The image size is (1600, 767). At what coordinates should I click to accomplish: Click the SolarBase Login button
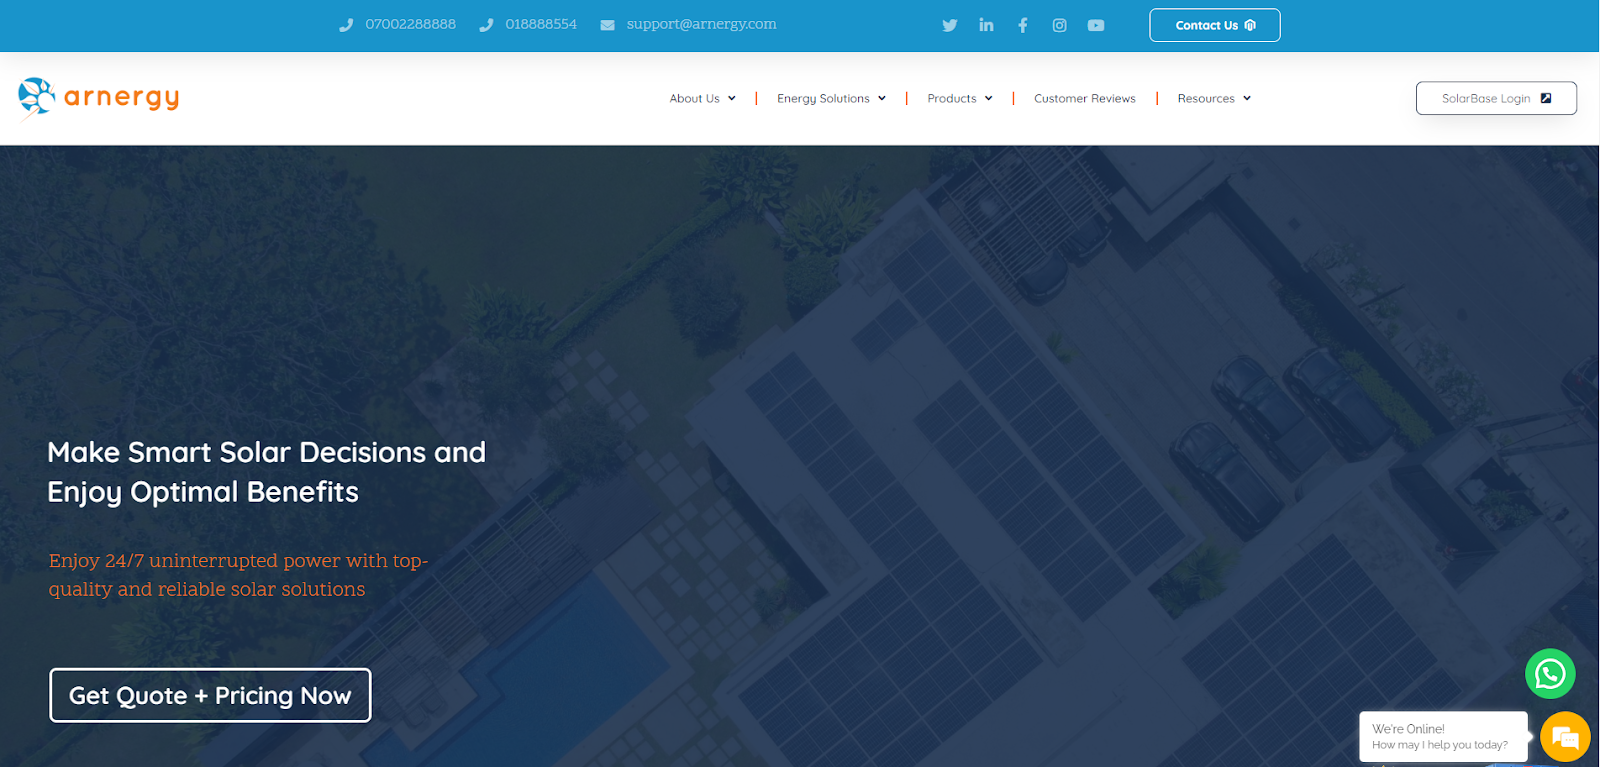pos(1496,98)
